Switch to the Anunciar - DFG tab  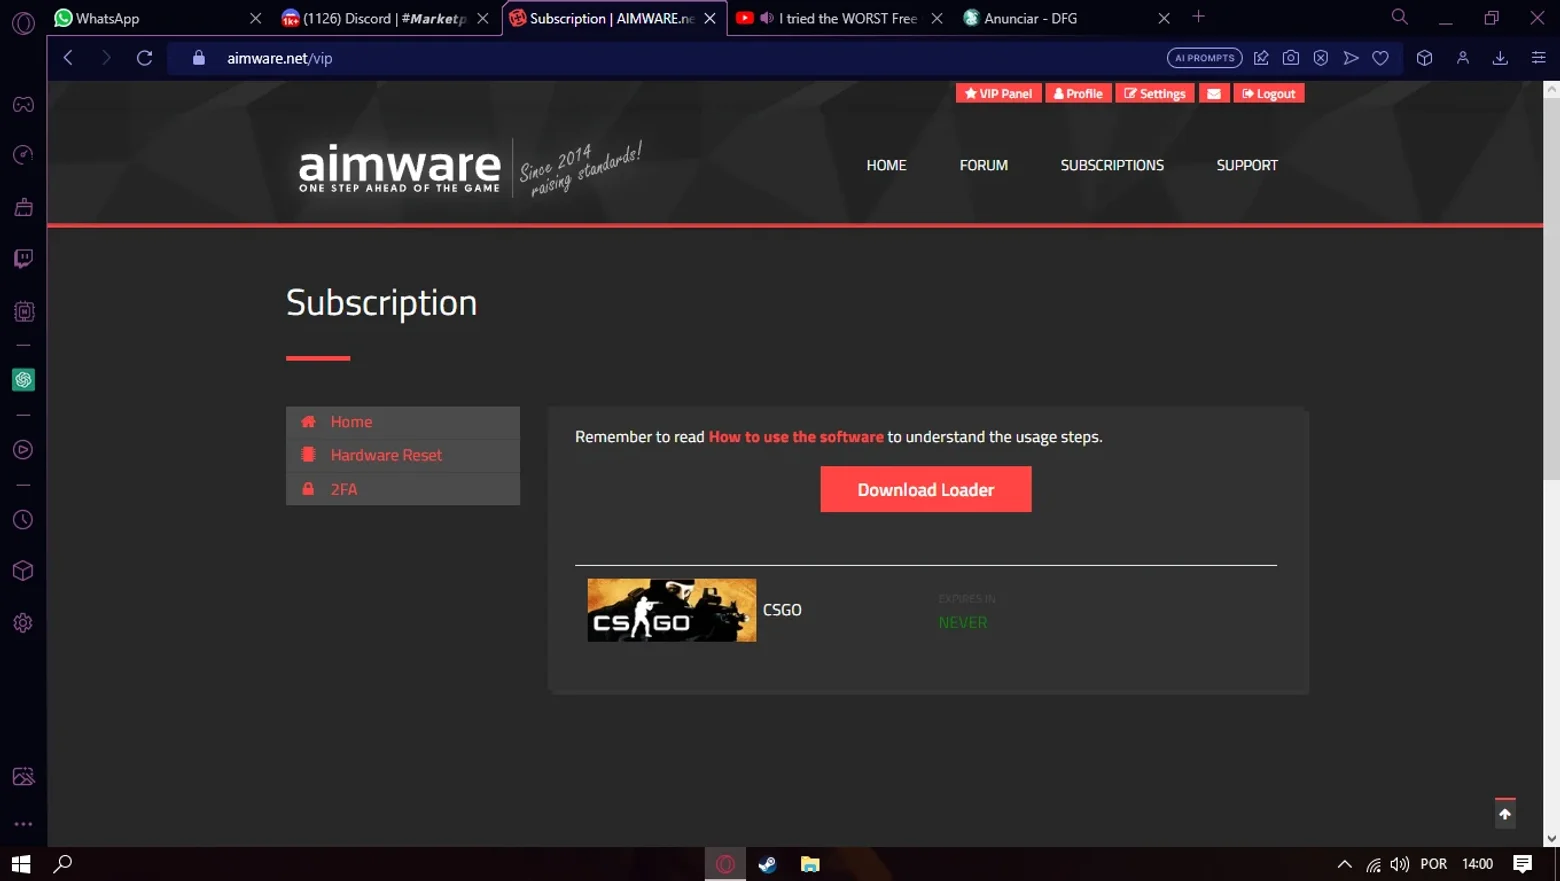pos(1066,18)
